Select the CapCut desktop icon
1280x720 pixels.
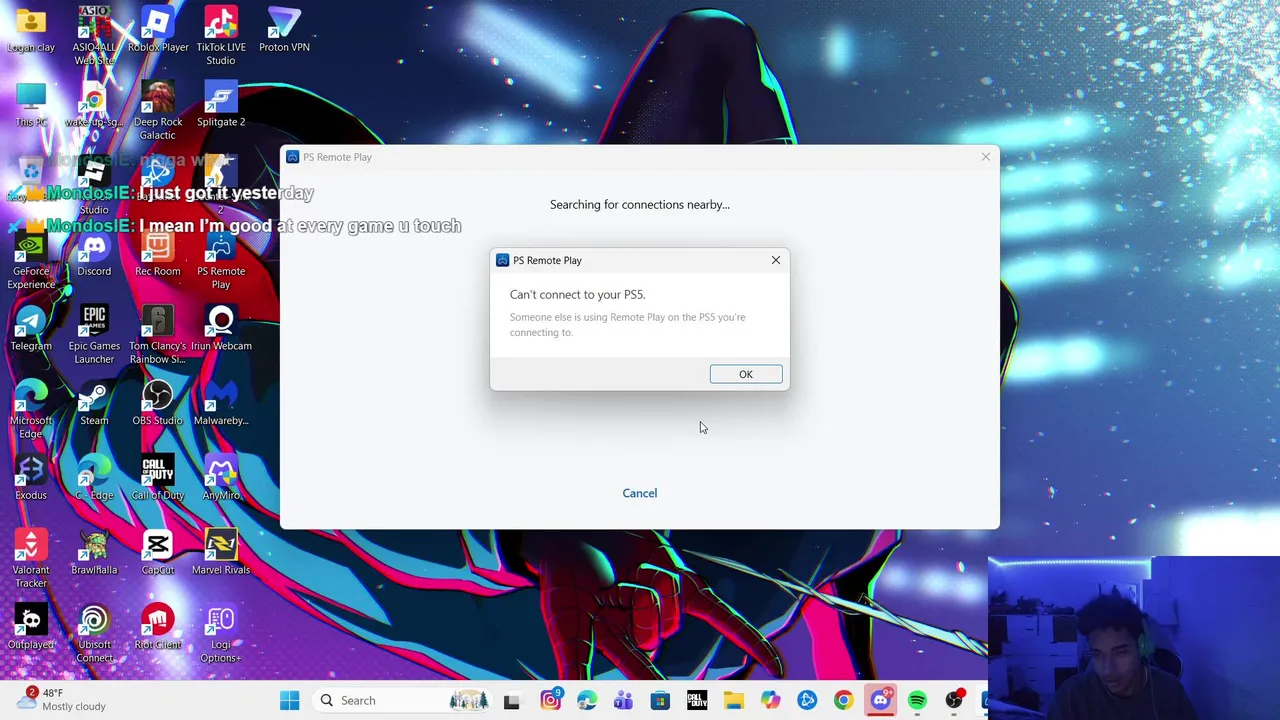pyautogui.click(x=158, y=553)
